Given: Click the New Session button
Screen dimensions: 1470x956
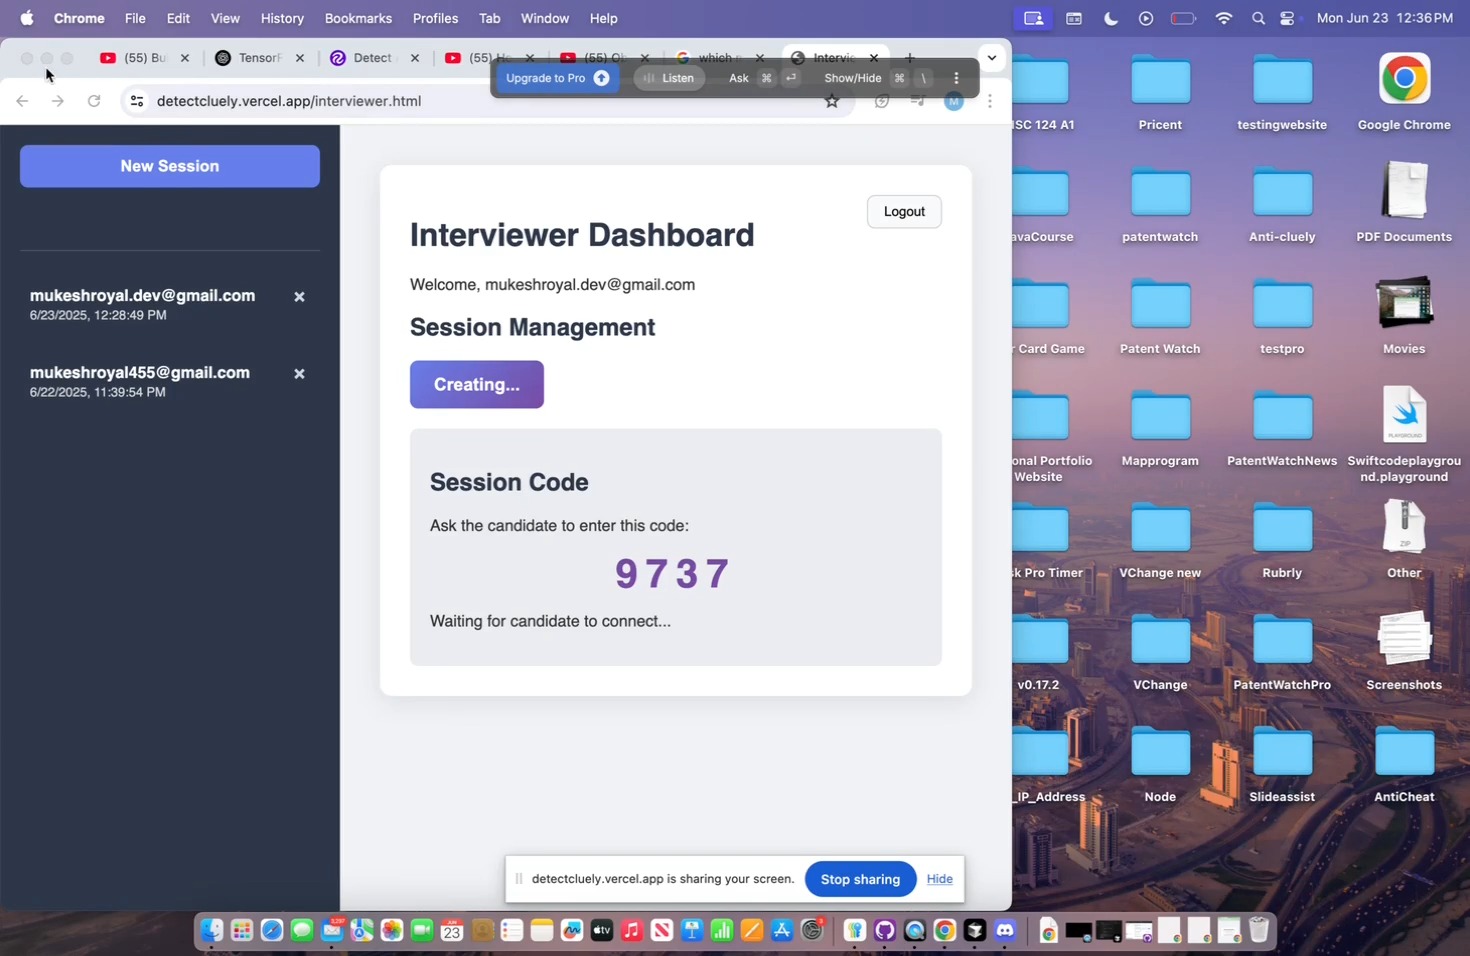Looking at the screenshot, I should coord(170,166).
